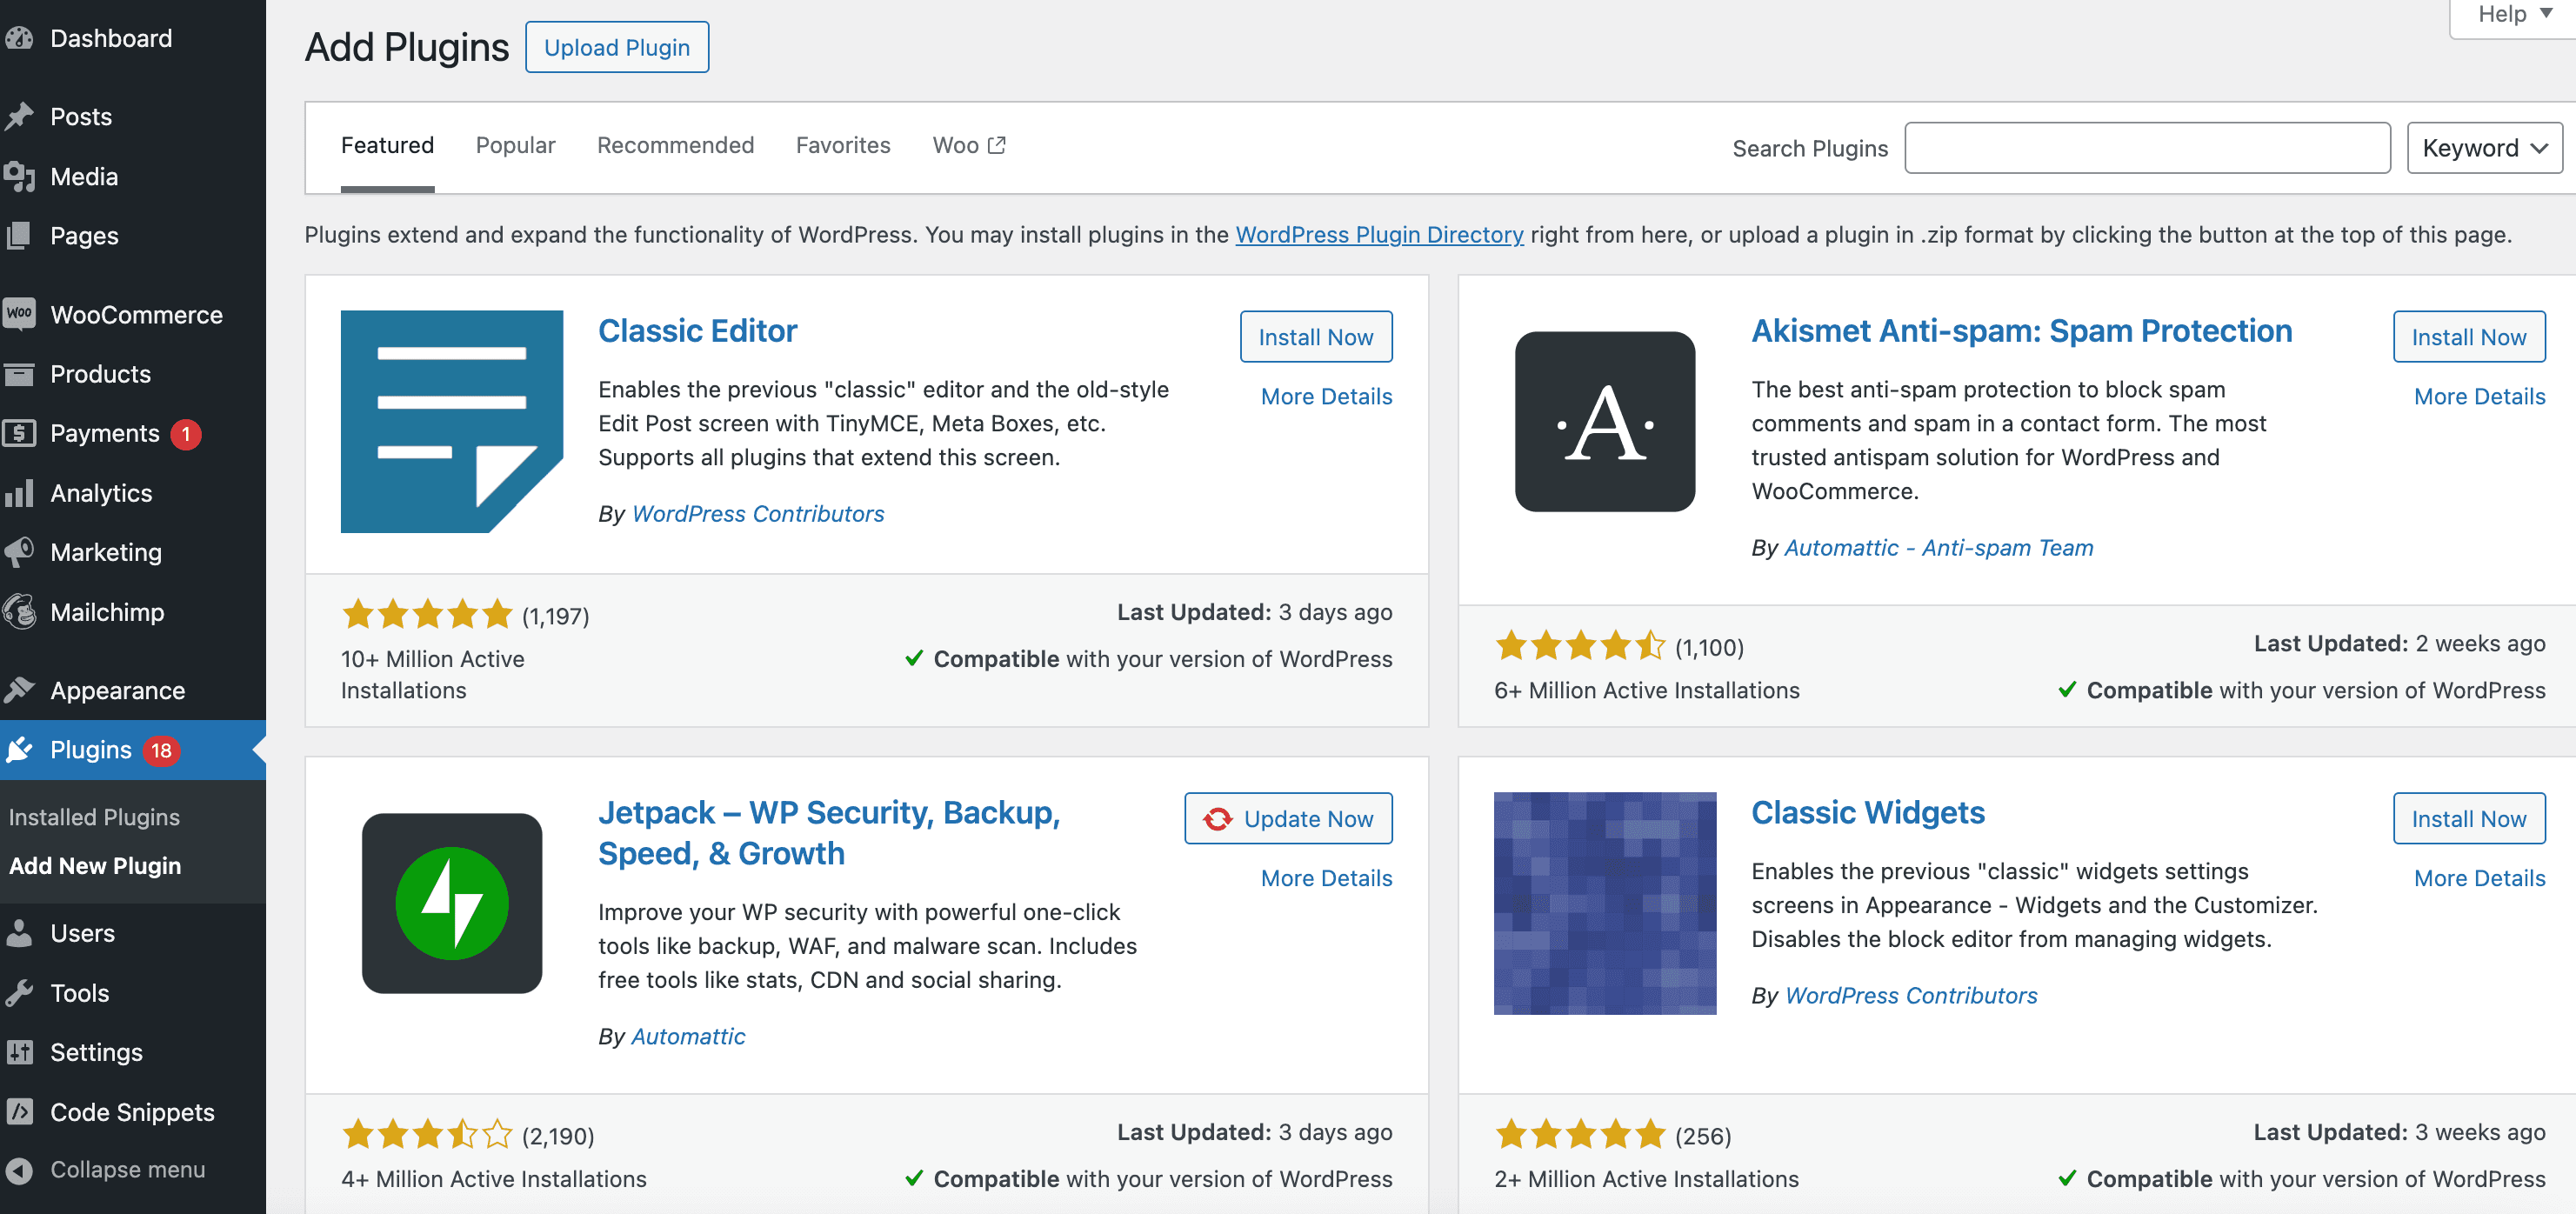Viewport: 2576px width, 1214px height.
Task: Click the Dashboard gauge icon
Action: tap(19, 38)
